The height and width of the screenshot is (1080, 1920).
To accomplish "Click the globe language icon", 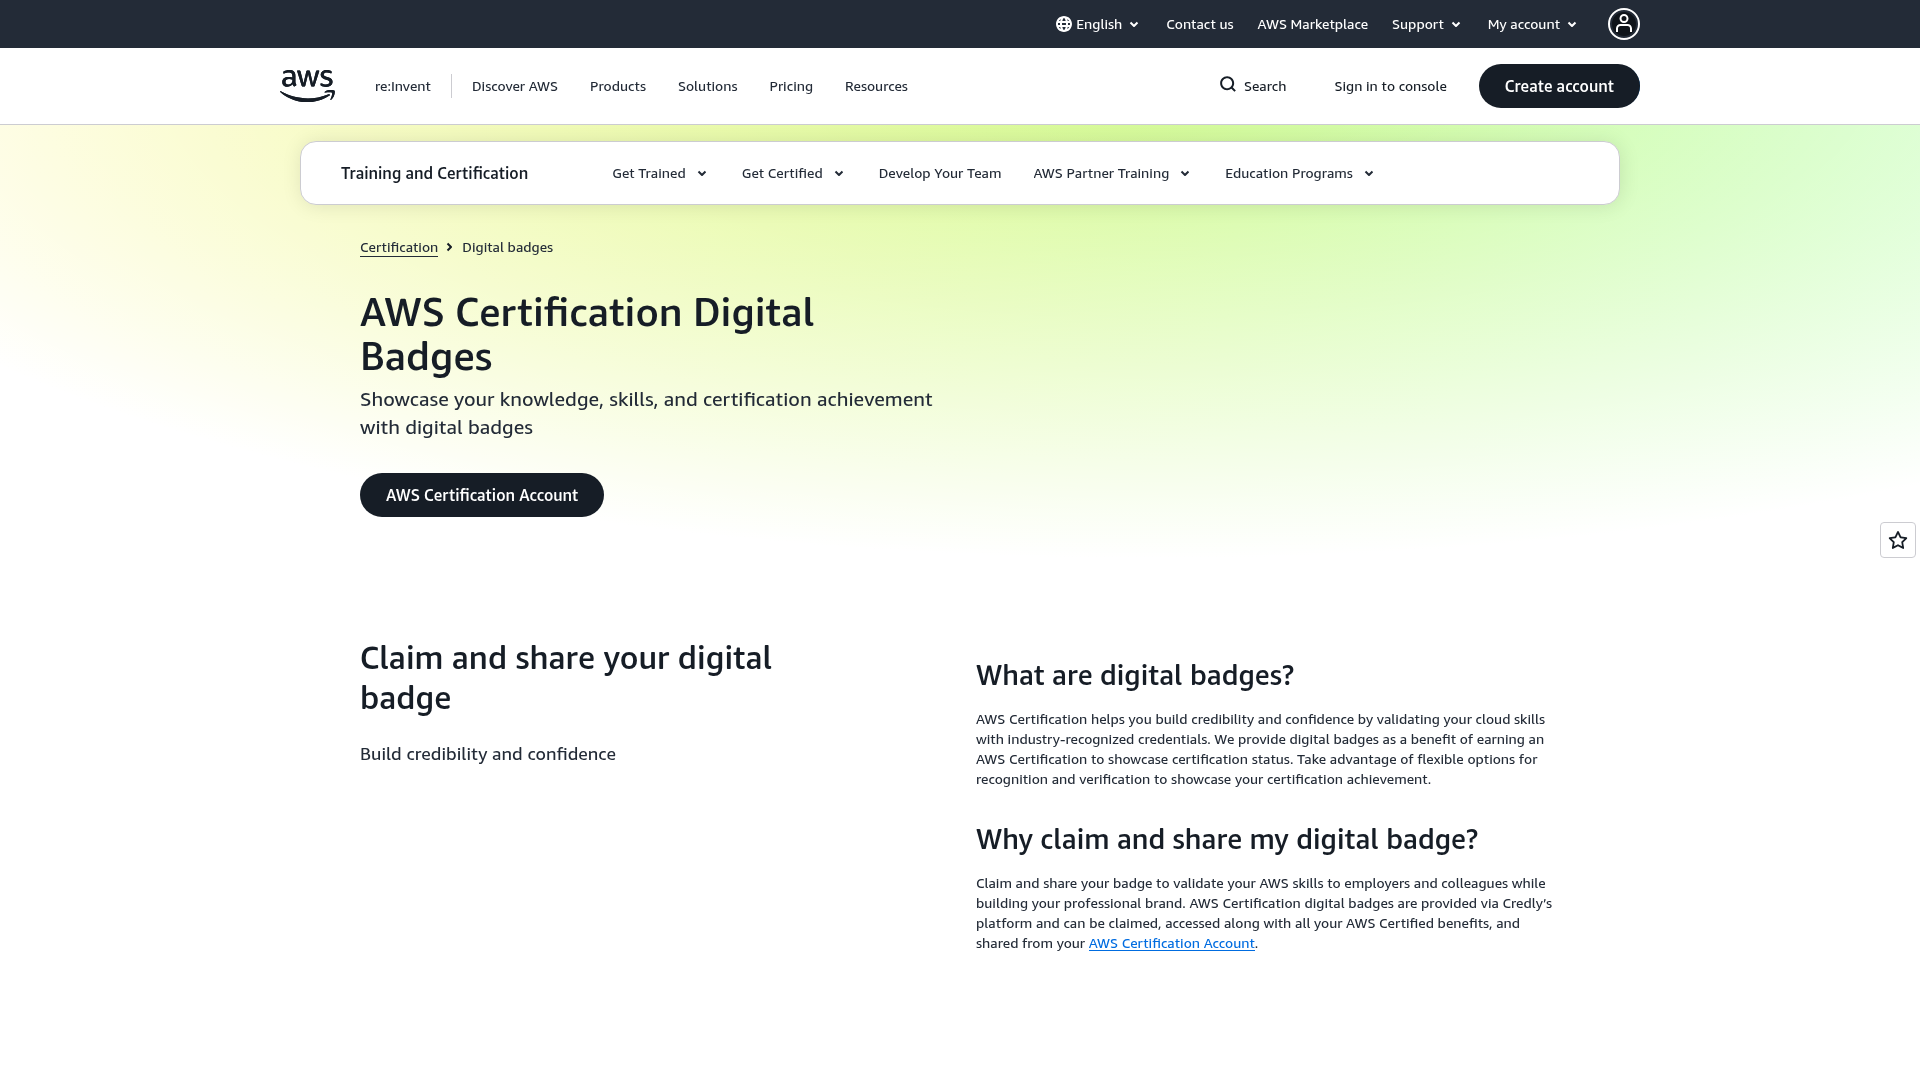I will (x=1064, y=24).
